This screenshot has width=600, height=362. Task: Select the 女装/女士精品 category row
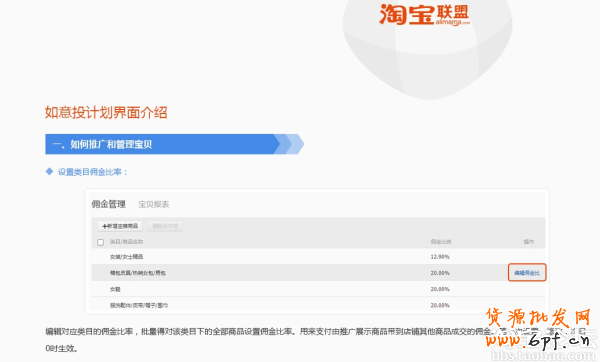point(318,256)
